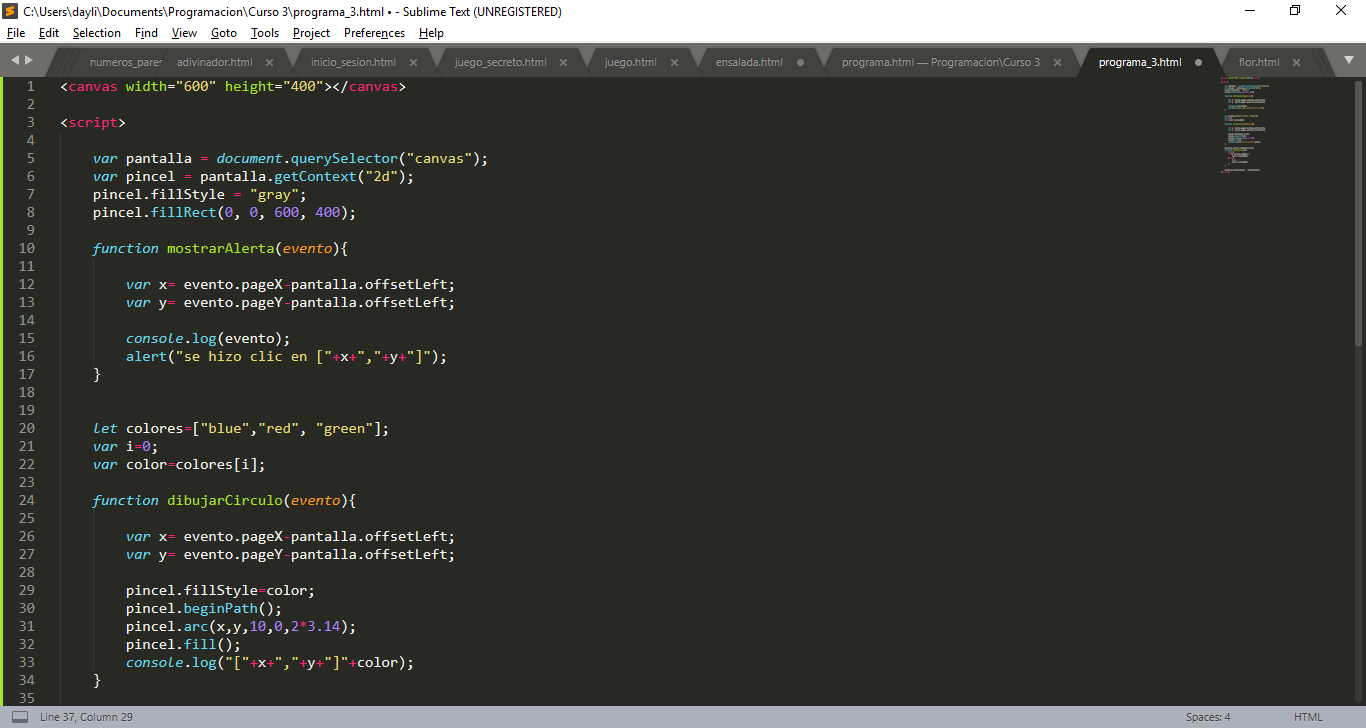Switch to programa.html — Programacion\Curso 3 tab
Viewport: 1366px width, 728px height.
tap(940, 62)
